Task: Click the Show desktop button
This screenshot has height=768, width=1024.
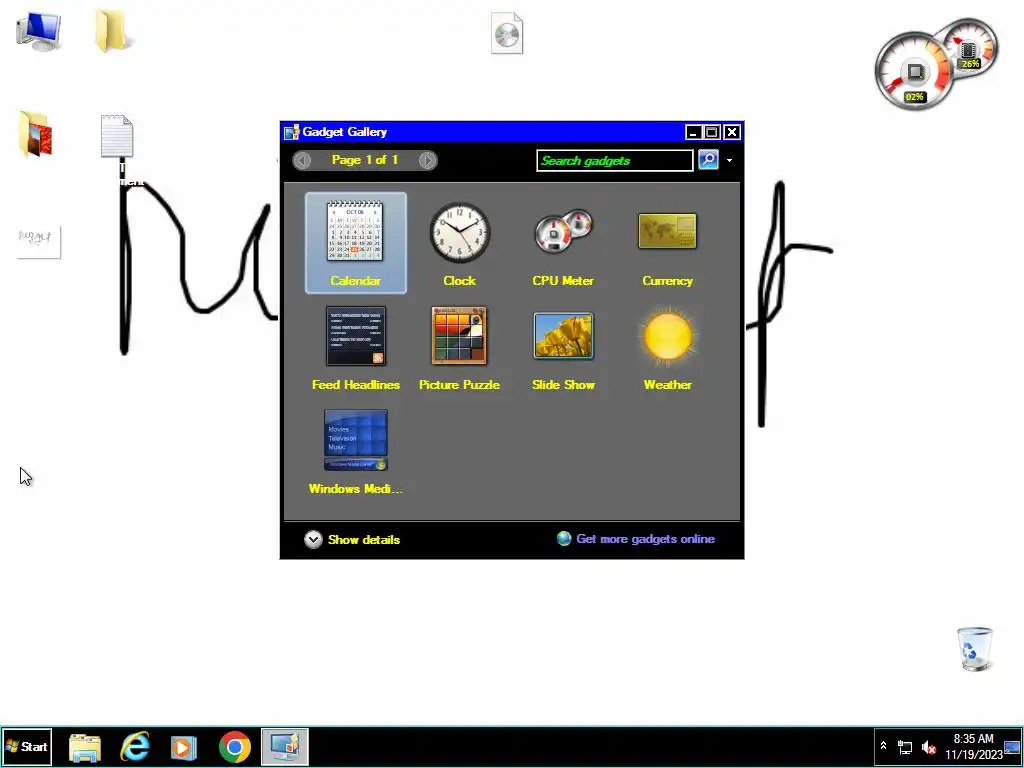Action: coord(1013,747)
